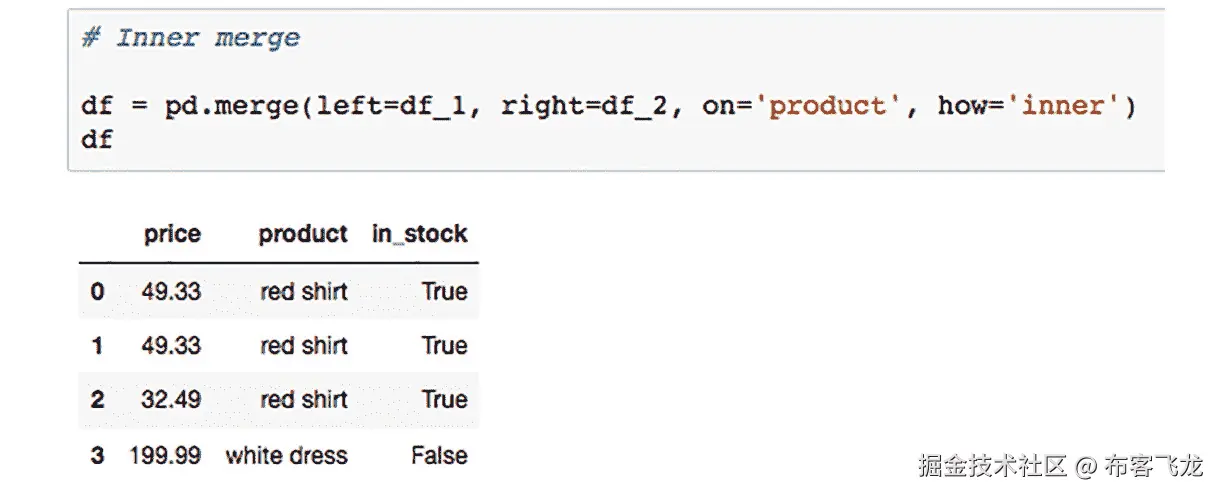Click row index 0 in the table
Image resolution: width=1220 pixels, height=496 pixels.
point(97,292)
